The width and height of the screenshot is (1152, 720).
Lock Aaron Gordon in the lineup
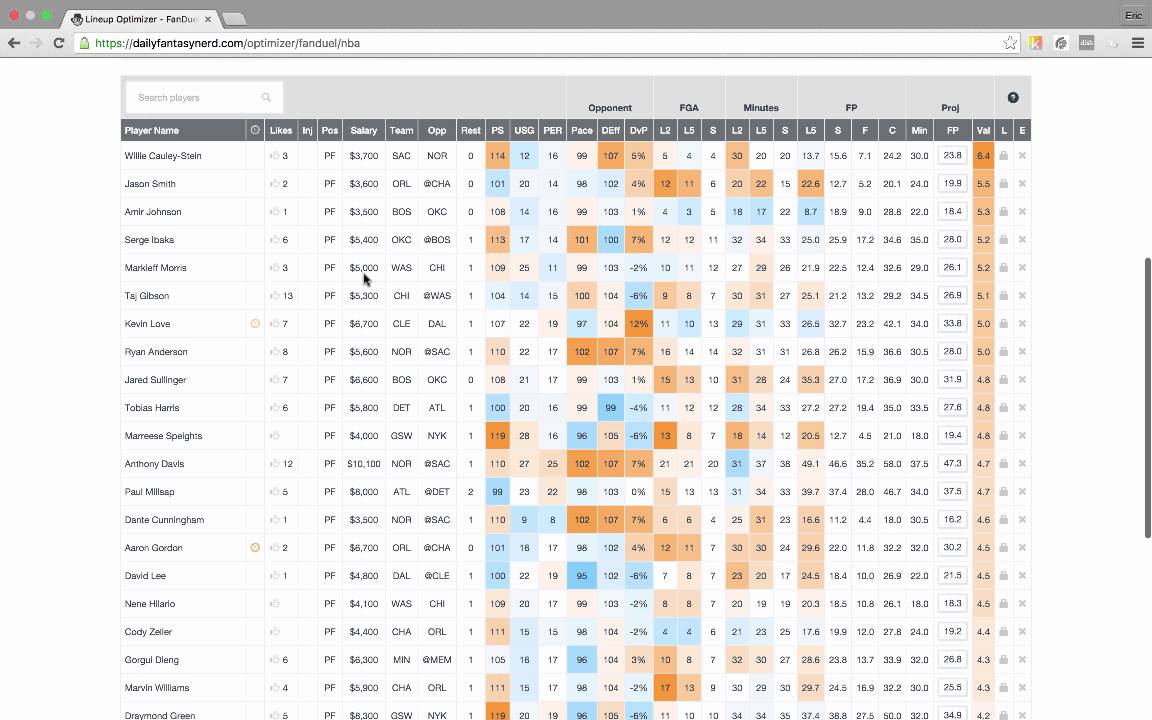[x=1003, y=547]
